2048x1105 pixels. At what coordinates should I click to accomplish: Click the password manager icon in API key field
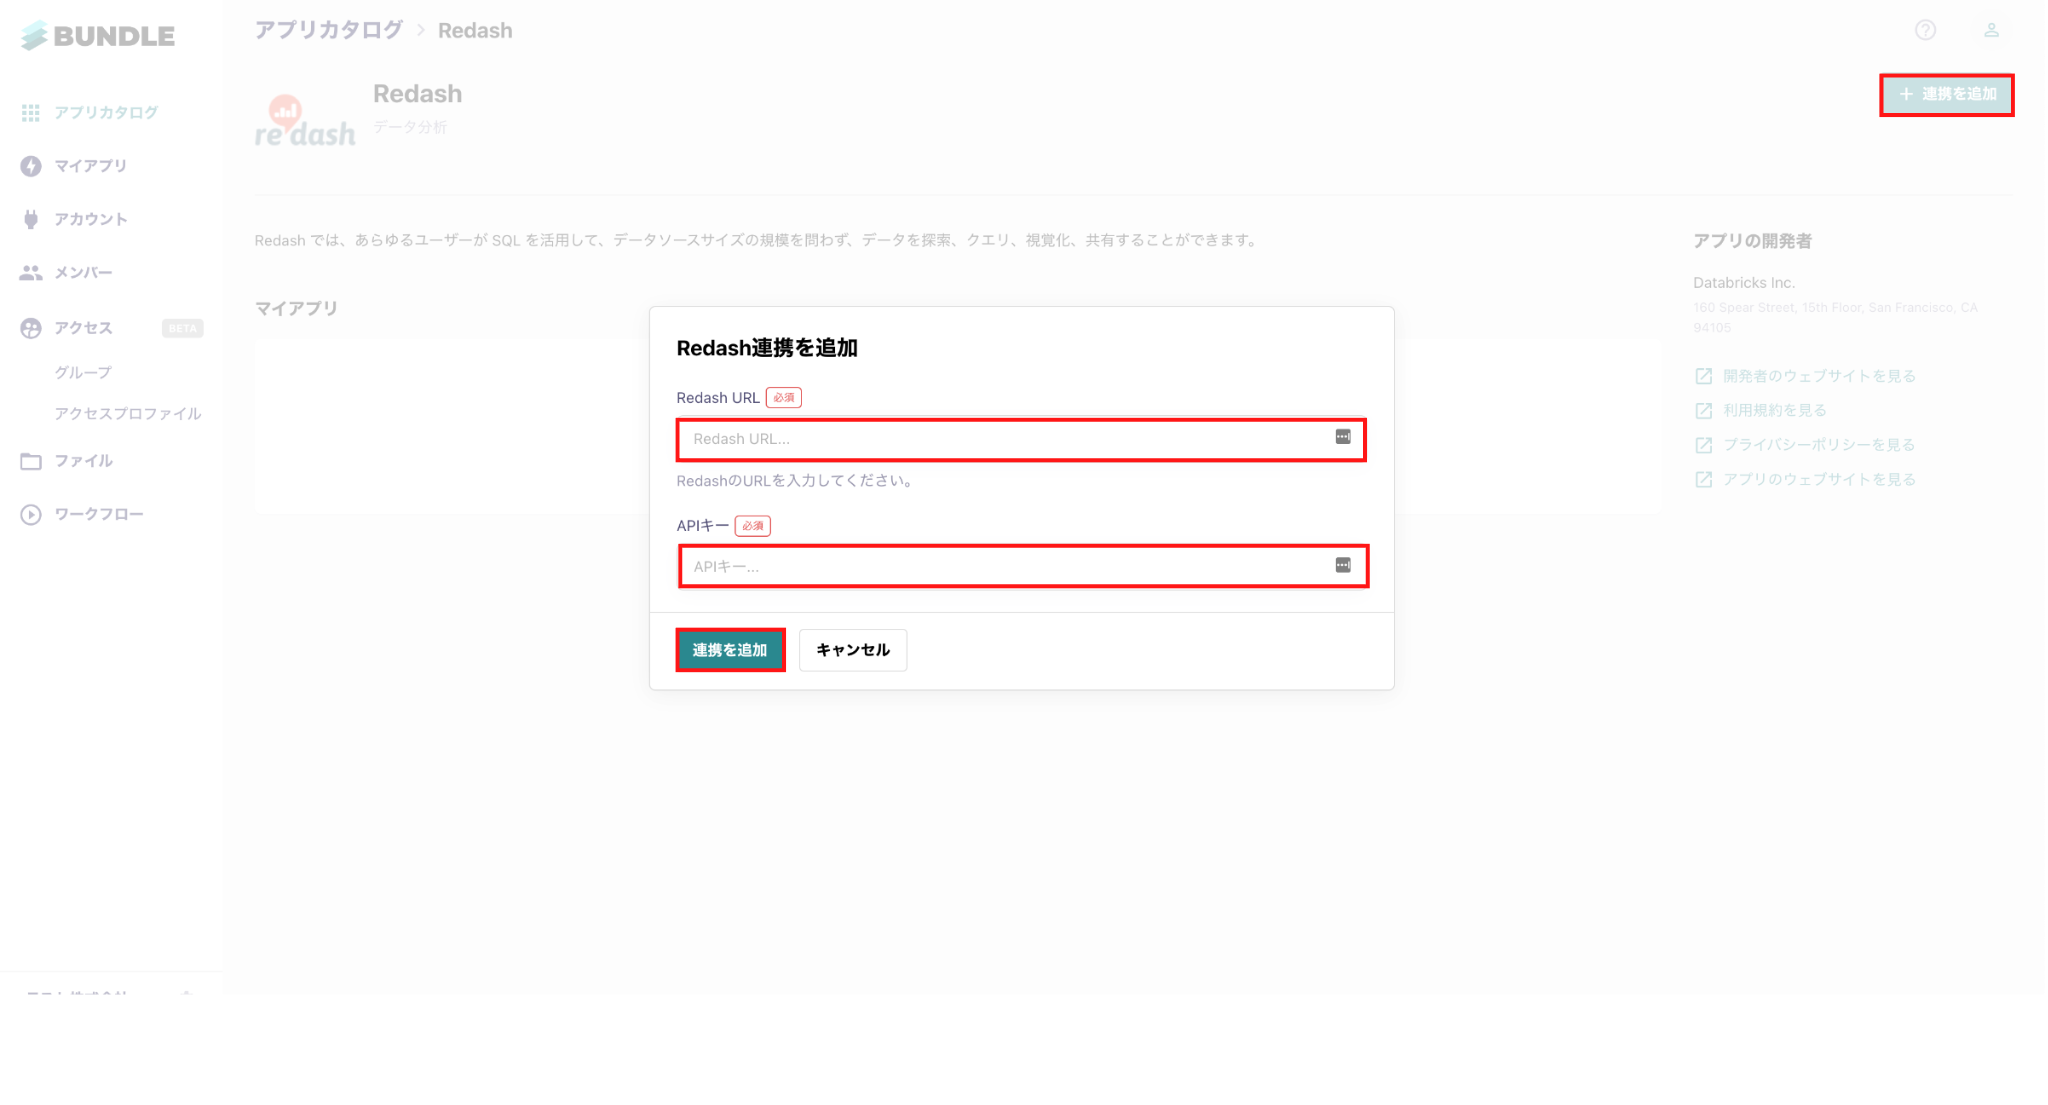[x=1343, y=565]
